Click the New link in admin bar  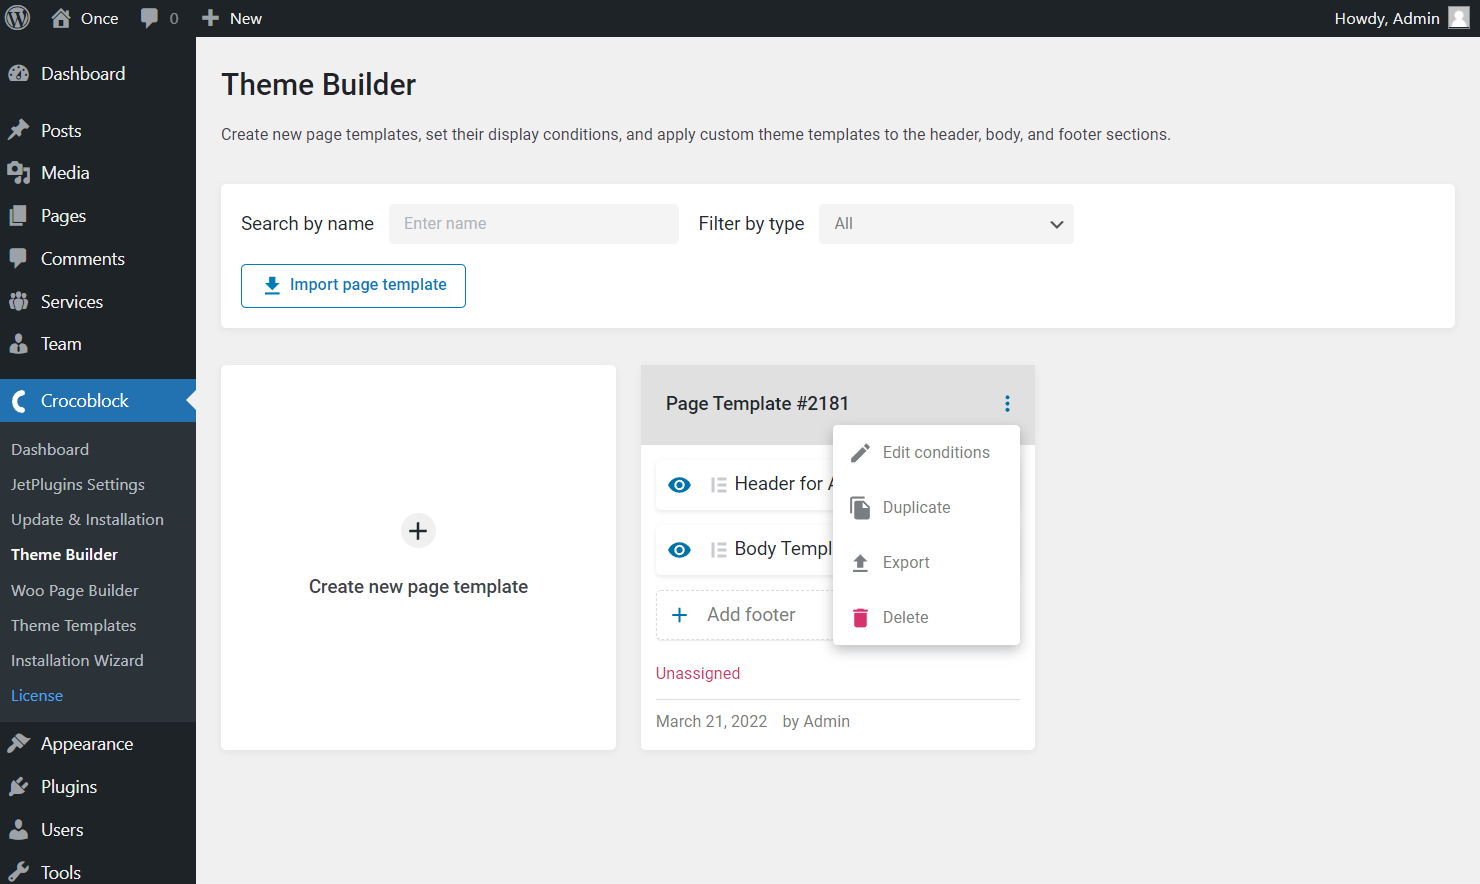tap(246, 18)
